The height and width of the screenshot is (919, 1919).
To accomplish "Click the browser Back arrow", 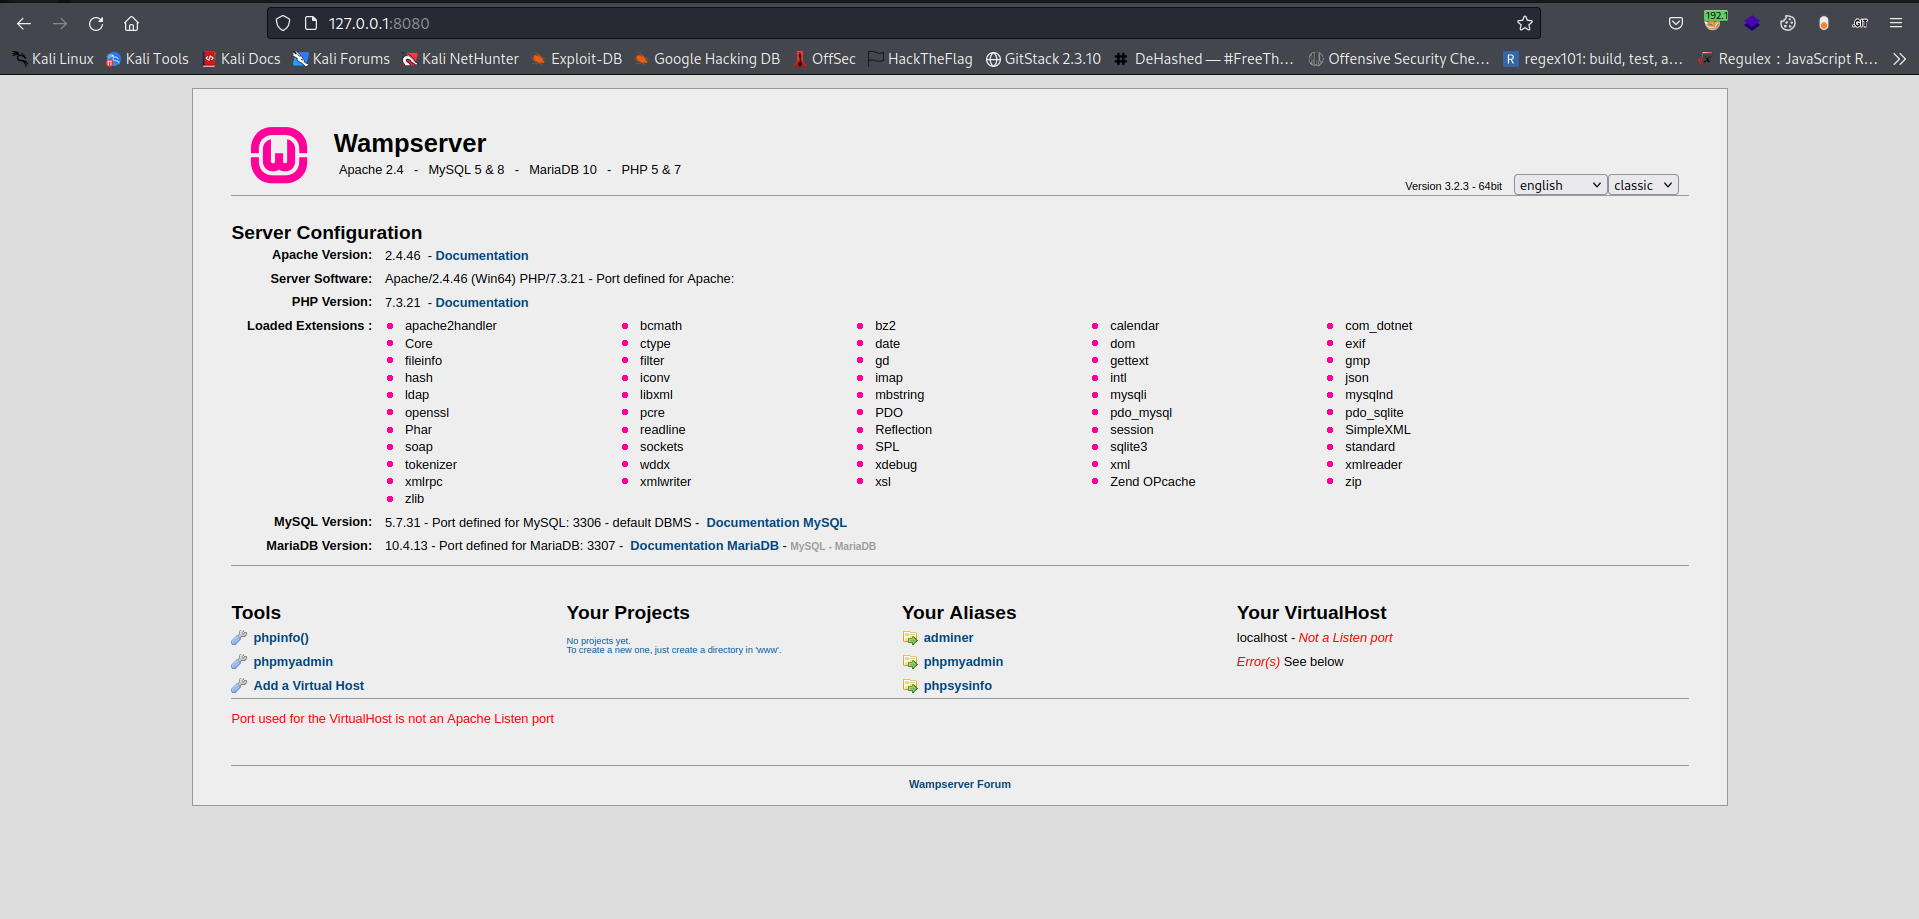I will tap(24, 23).
